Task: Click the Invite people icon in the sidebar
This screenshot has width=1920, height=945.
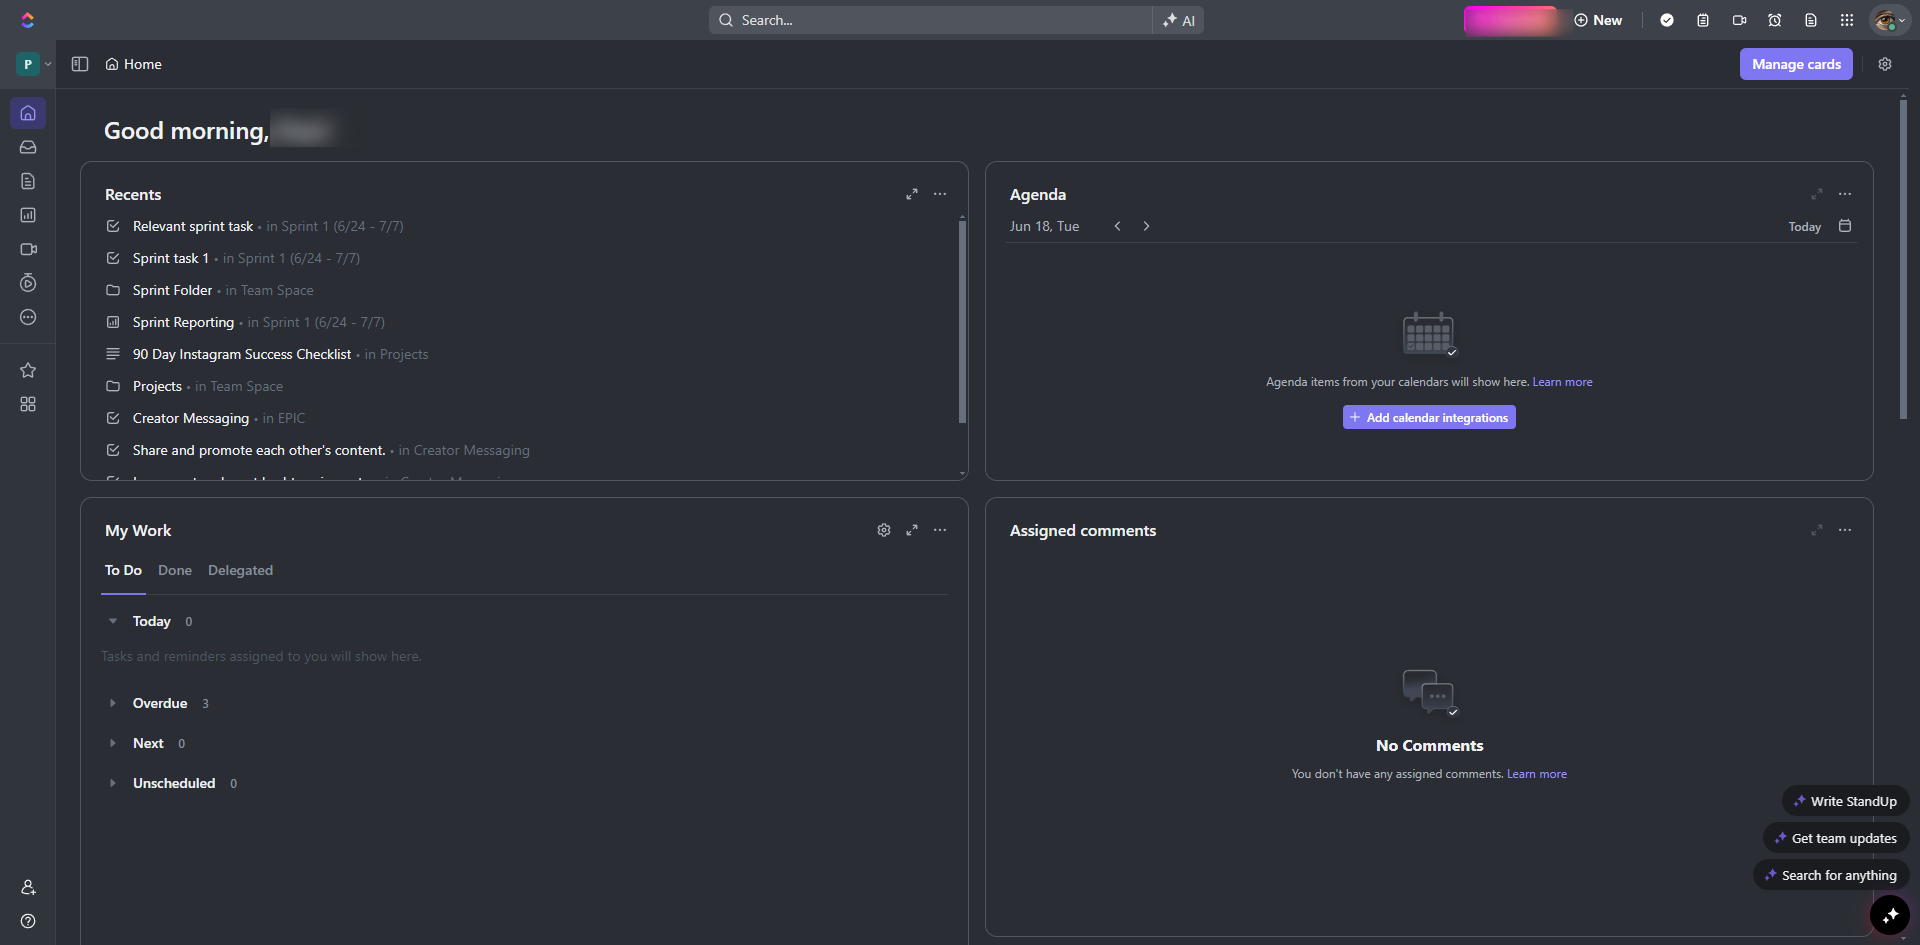Action: coord(28,887)
